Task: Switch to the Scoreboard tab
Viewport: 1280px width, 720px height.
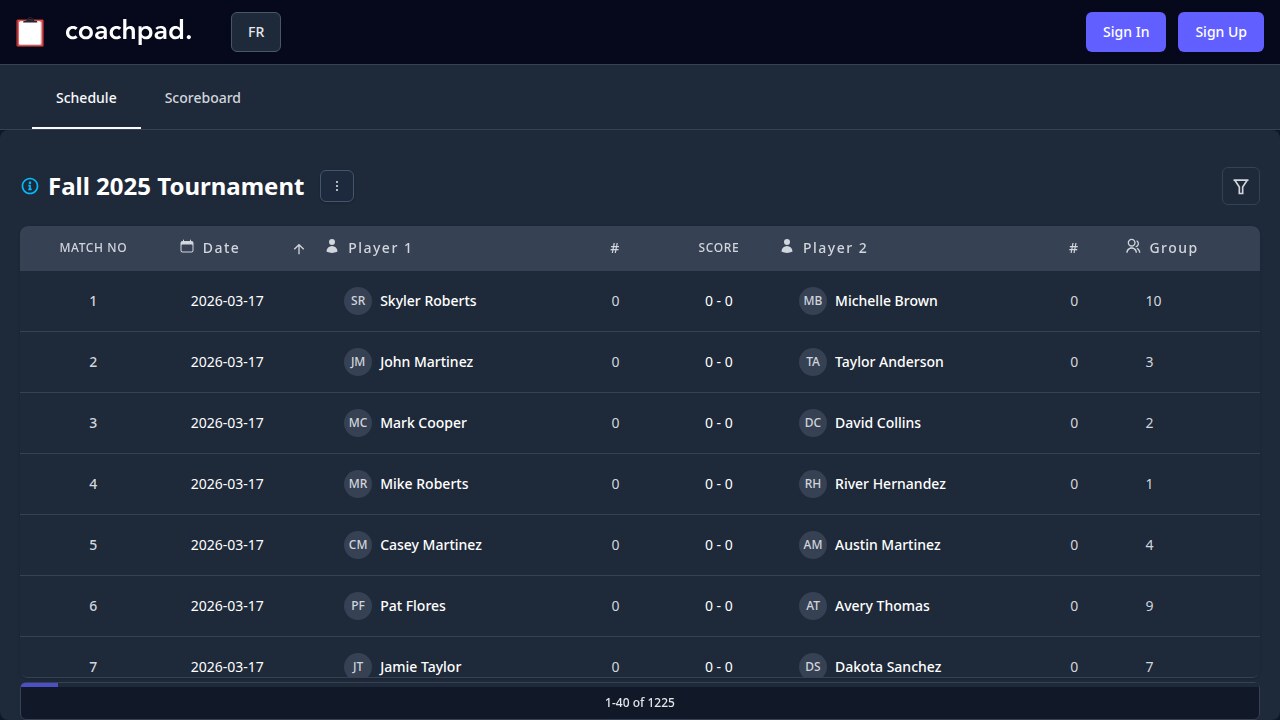Action: click(x=202, y=97)
